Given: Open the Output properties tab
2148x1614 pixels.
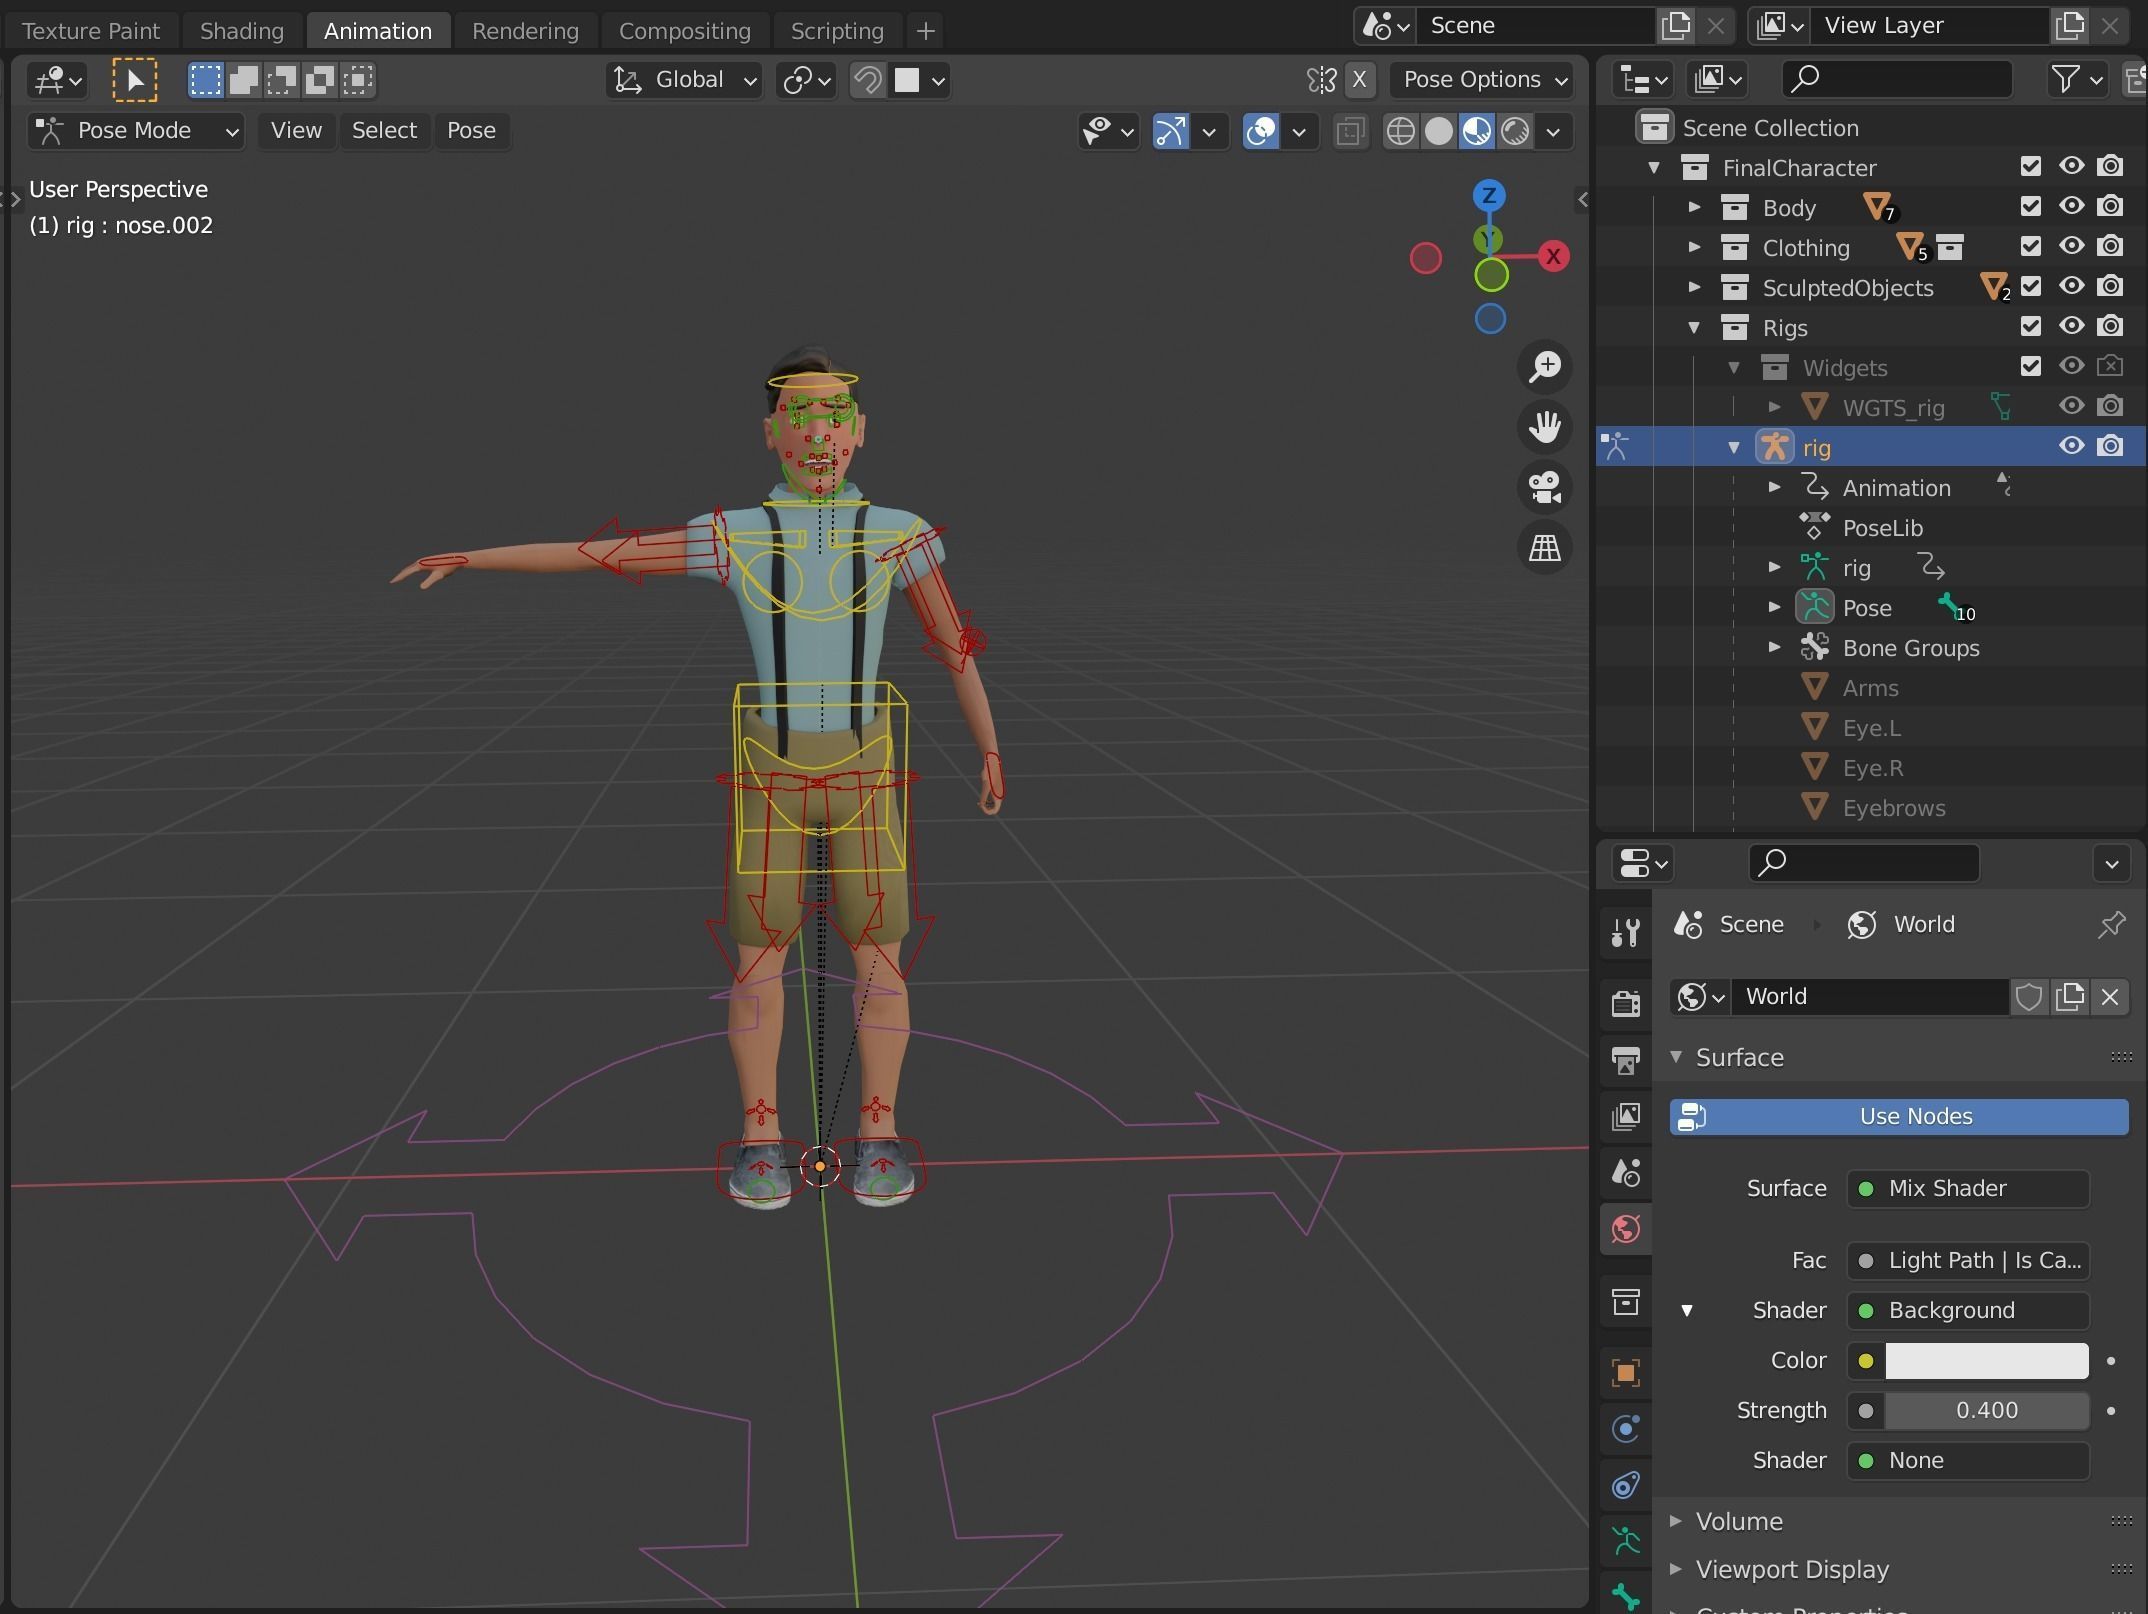Looking at the screenshot, I should (x=1626, y=1060).
